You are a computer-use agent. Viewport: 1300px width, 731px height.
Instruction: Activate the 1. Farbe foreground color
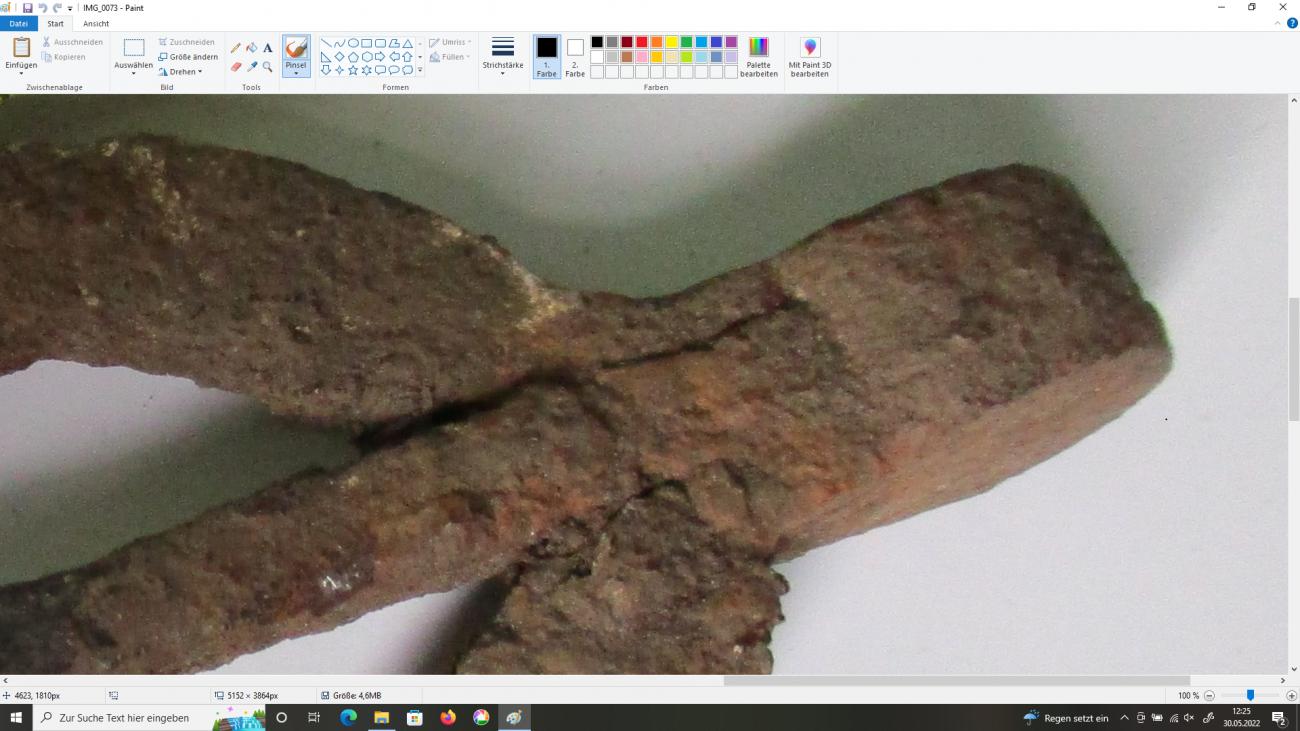pos(547,57)
